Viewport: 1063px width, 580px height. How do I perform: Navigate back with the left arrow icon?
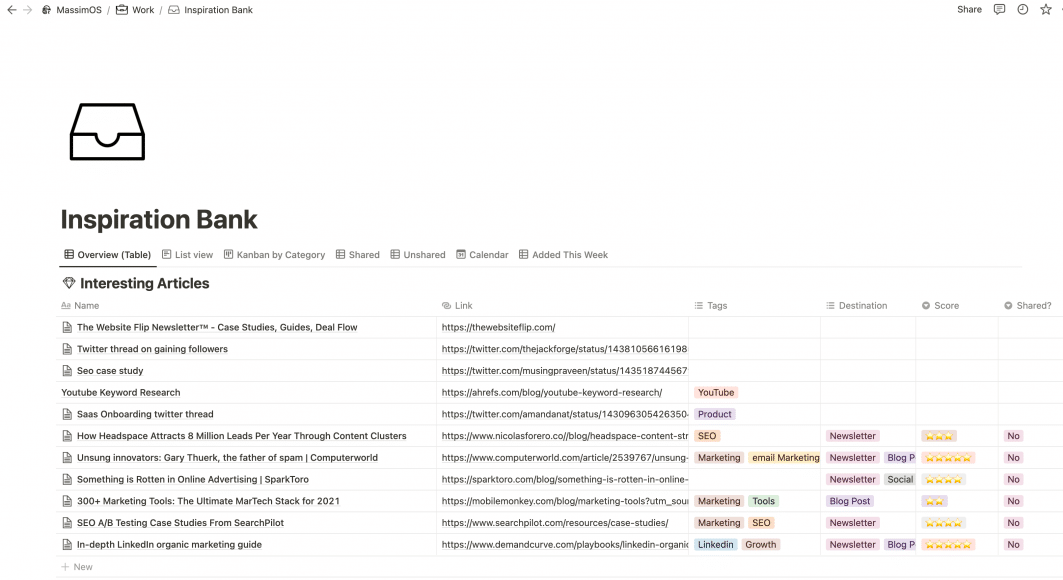pyautogui.click(x=10, y=9)
